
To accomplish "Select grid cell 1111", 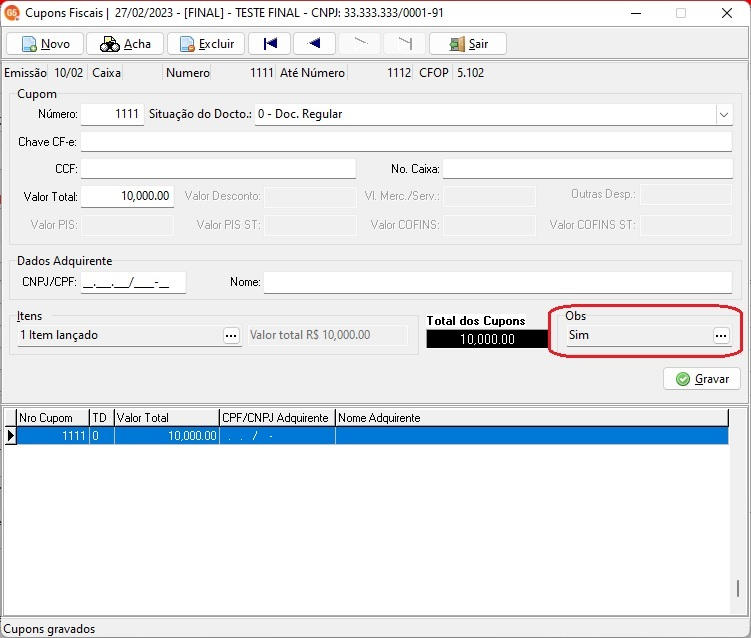I will point(53,436).
